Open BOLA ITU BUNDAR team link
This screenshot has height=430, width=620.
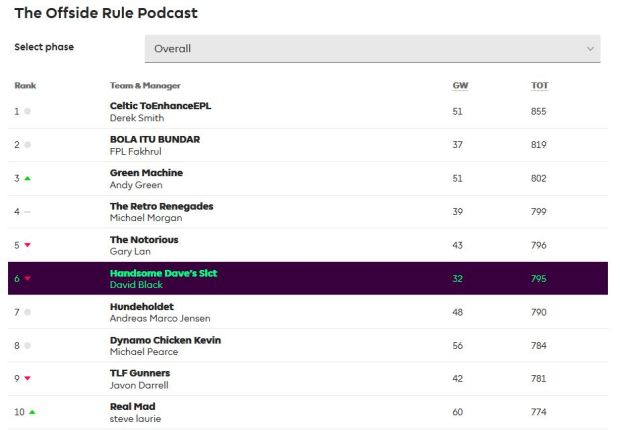coord(155,139)
